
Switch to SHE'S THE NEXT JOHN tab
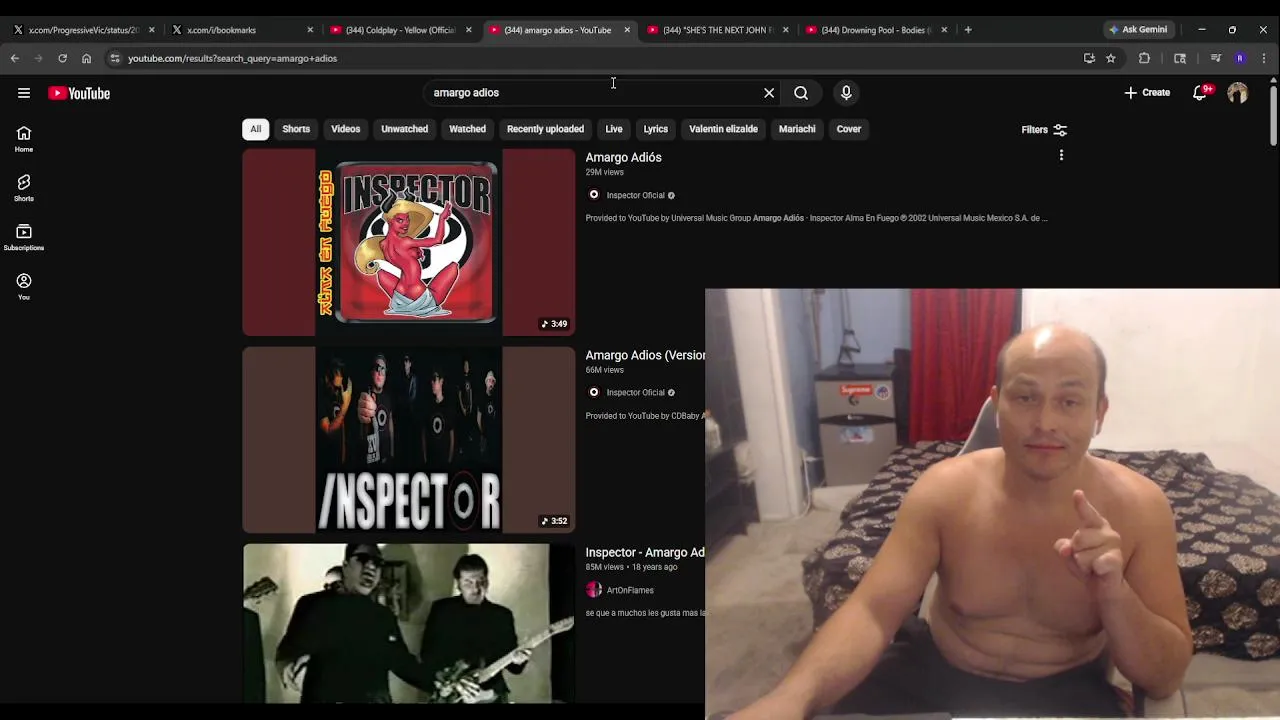coord(718,30)
